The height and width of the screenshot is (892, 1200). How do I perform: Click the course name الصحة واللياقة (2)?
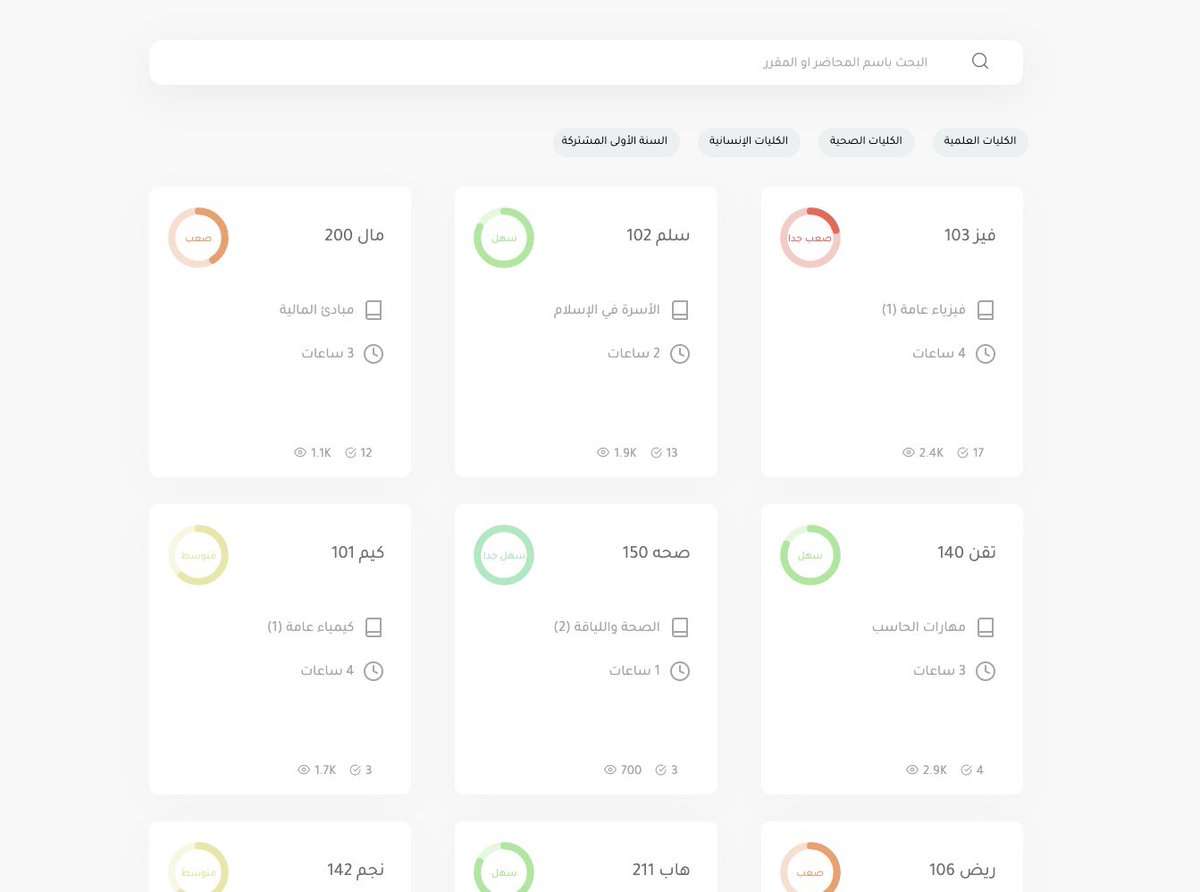tap(607, 627)
